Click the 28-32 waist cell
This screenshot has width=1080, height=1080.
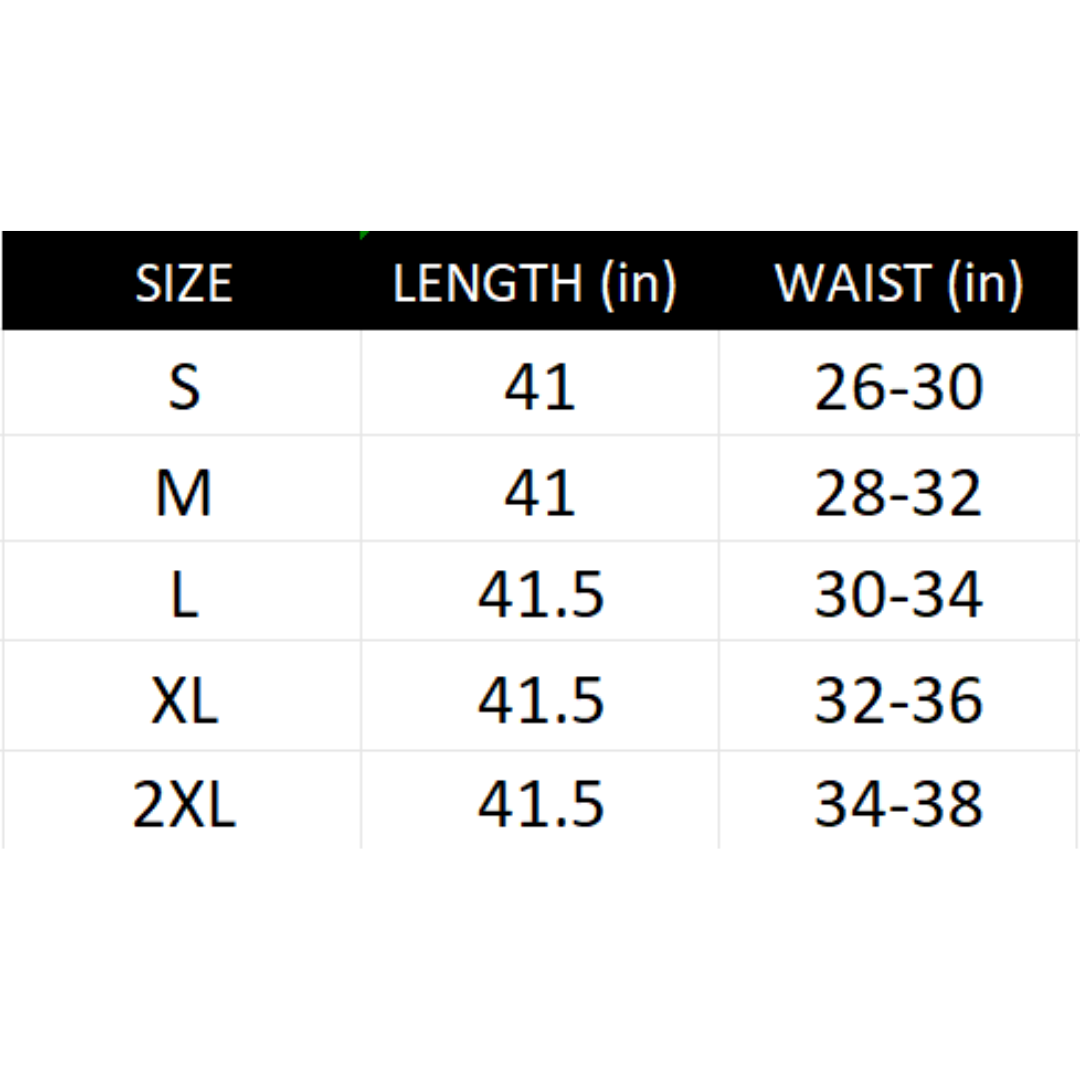[899, 493]
